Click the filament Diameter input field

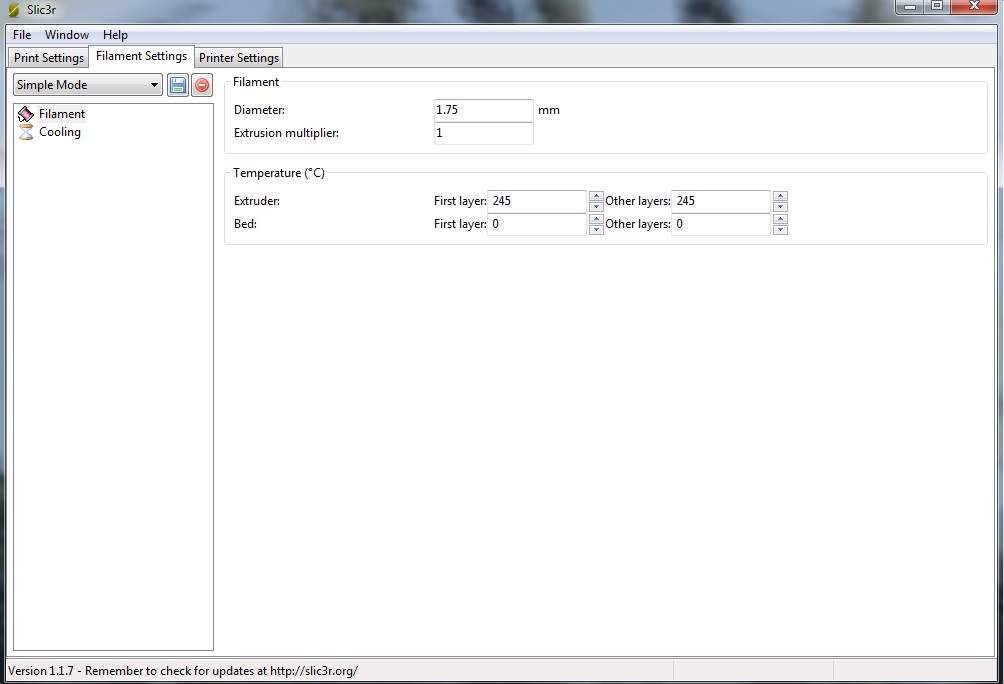pos(483,110)
